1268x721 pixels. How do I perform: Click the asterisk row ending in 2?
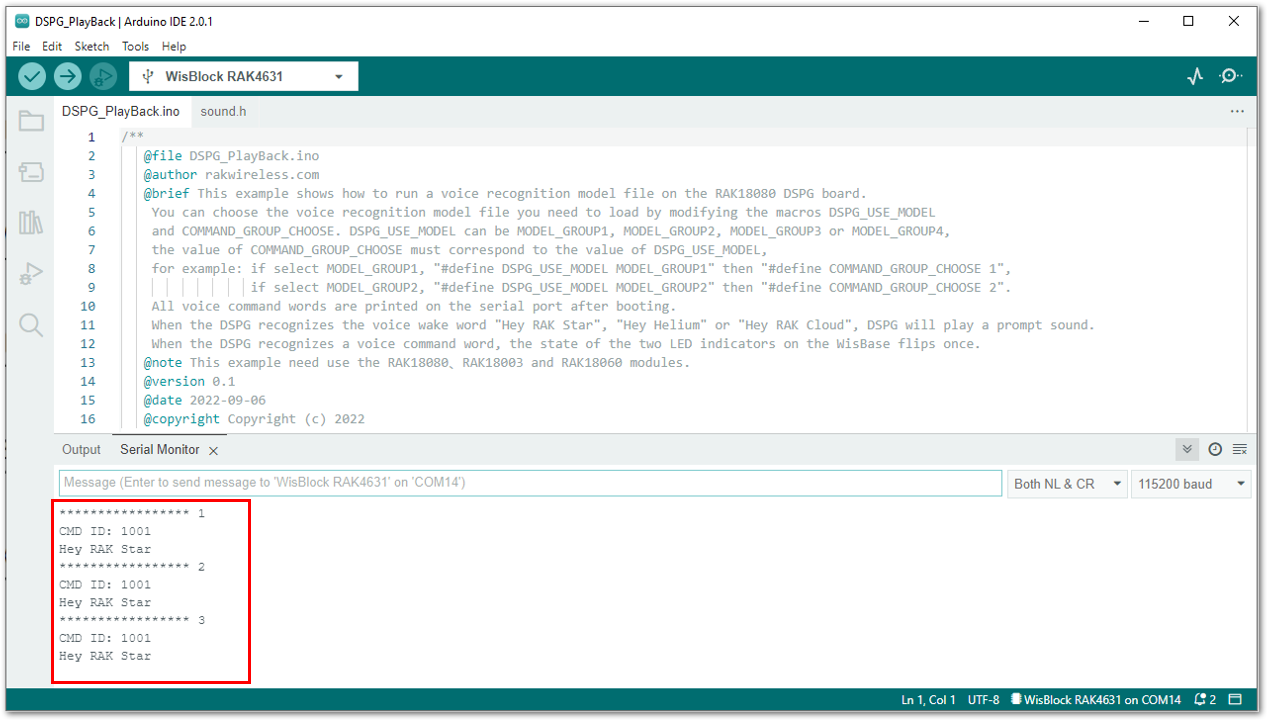click(x=132, y=567)
